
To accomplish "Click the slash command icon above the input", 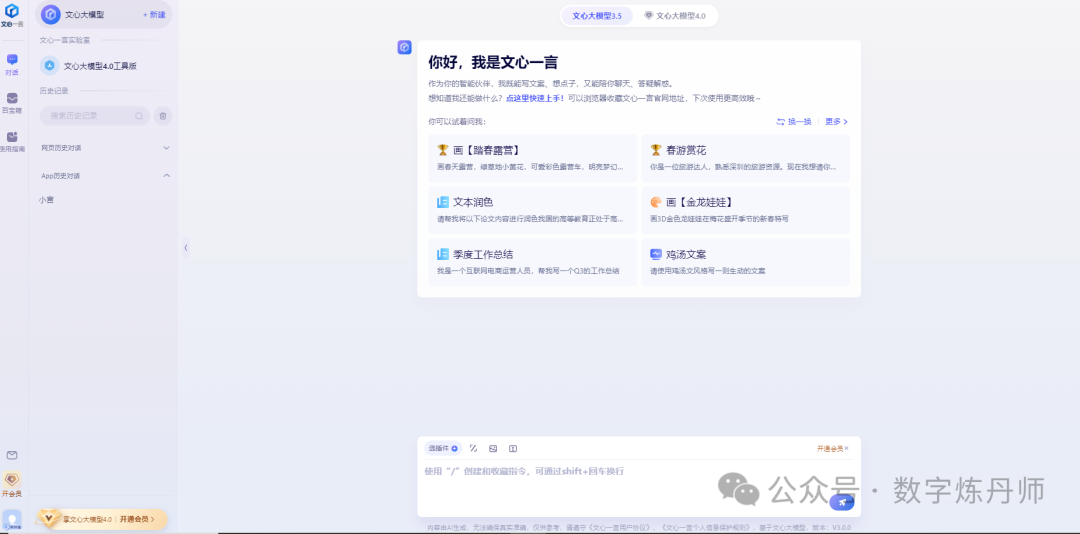I will click(473, 449).
